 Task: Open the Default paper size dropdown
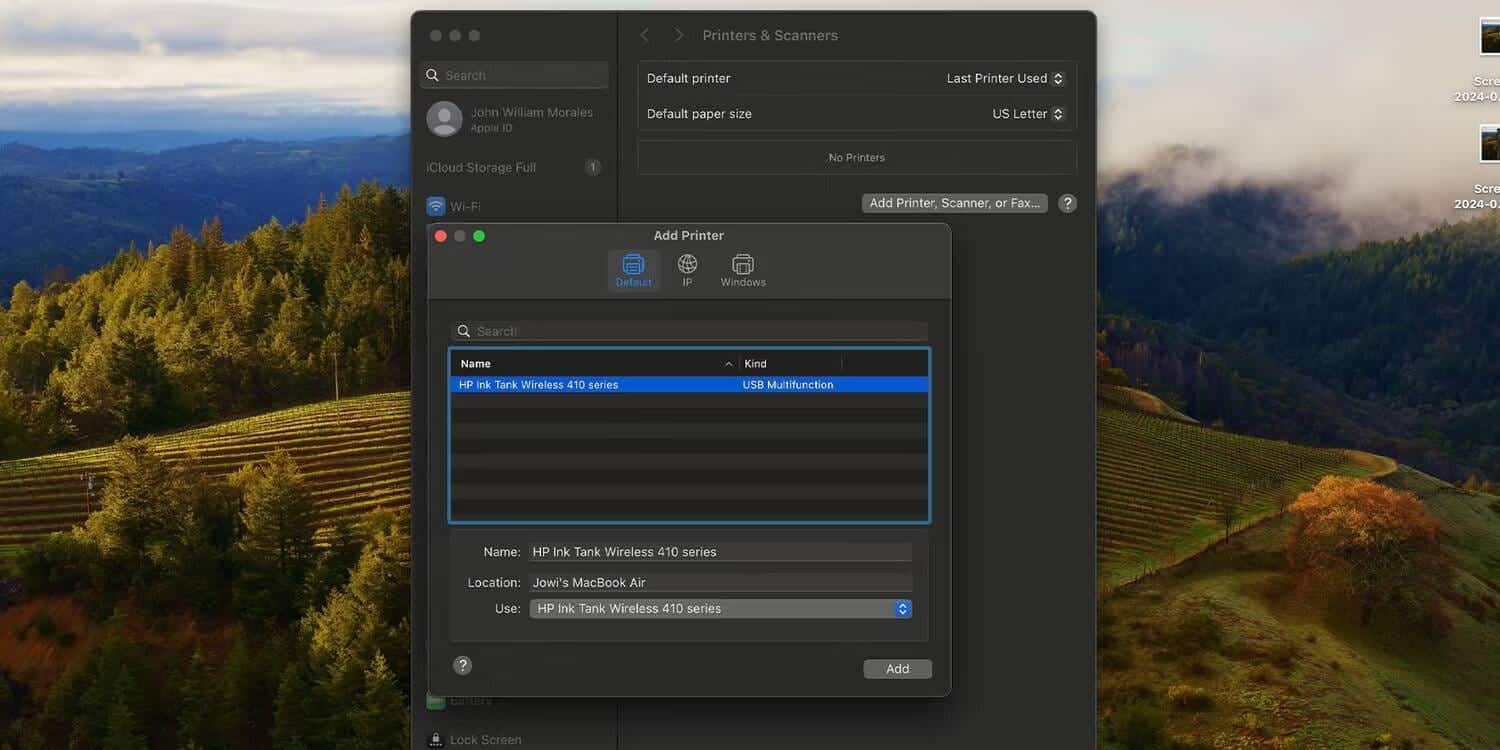click(1028, 114)
